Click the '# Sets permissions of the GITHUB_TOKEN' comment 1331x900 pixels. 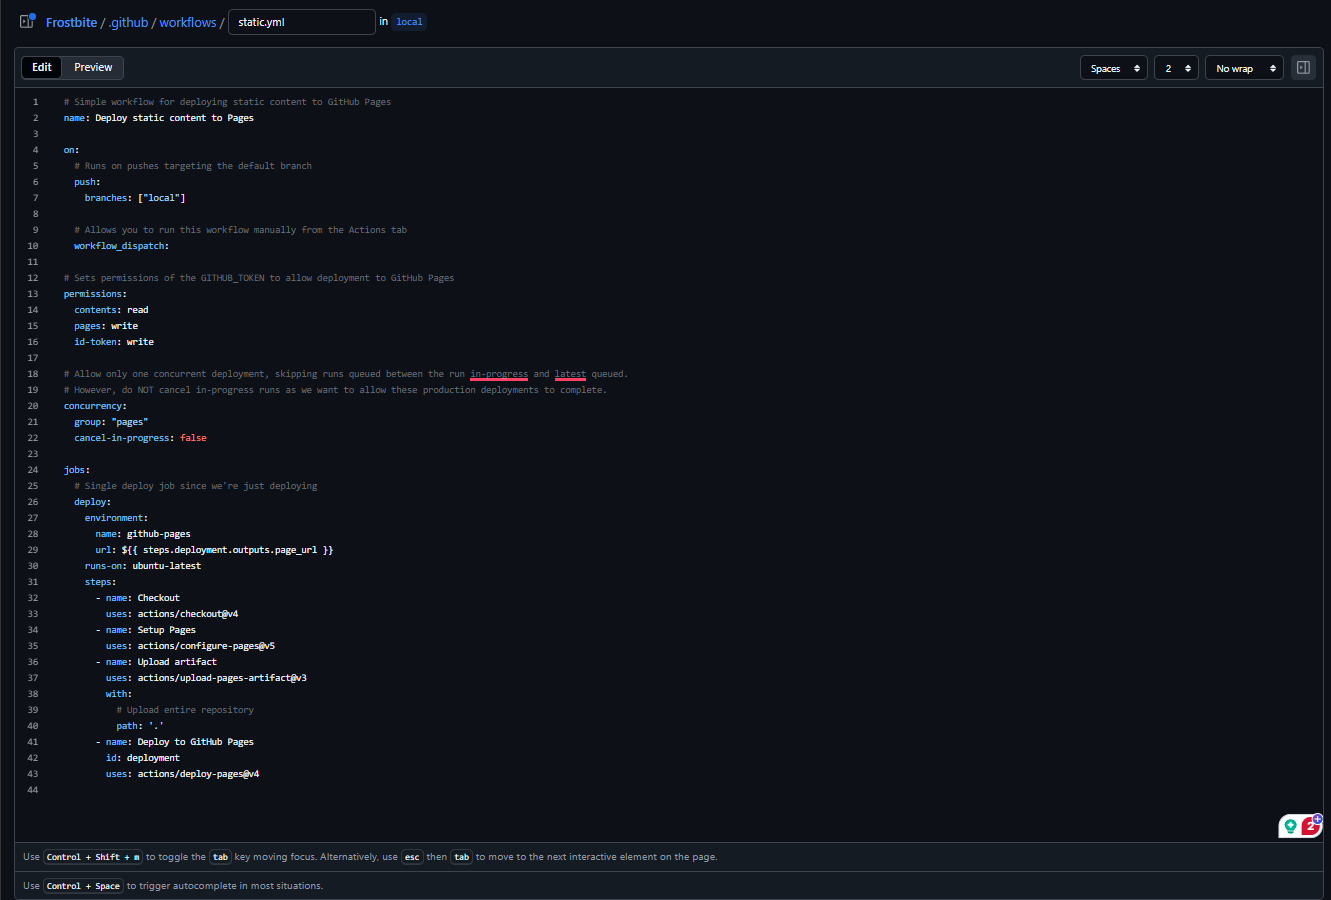click(259, 278)
